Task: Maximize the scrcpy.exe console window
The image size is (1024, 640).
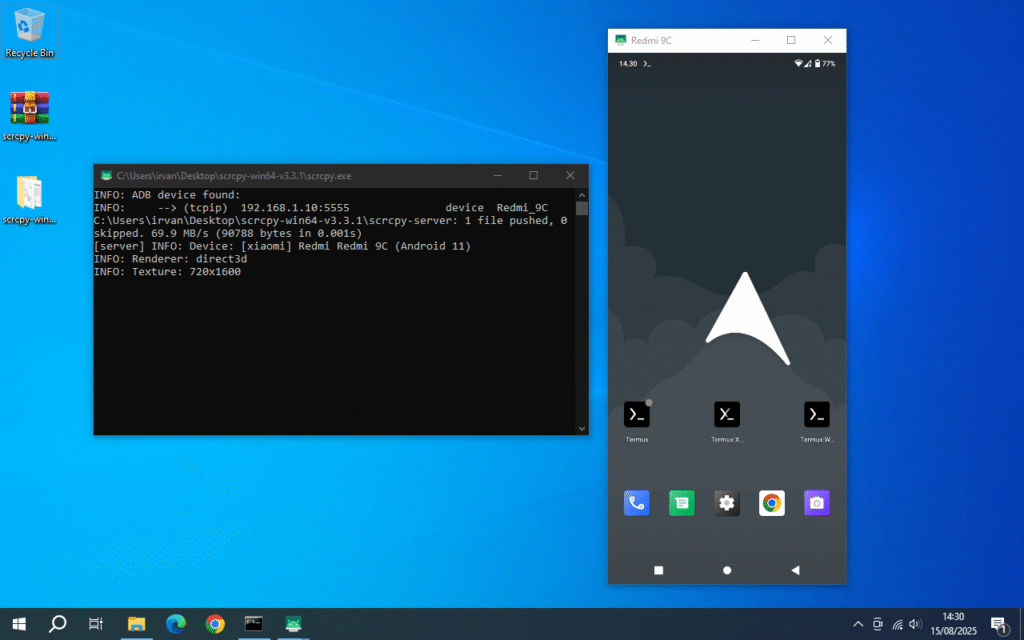Action: 534,176
